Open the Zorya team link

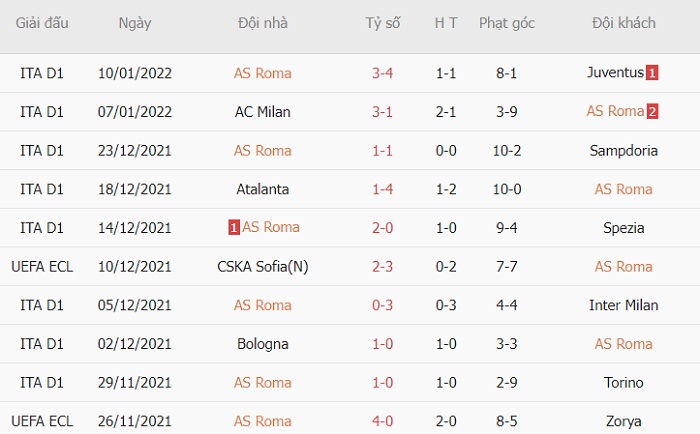[x=624, y=421]
